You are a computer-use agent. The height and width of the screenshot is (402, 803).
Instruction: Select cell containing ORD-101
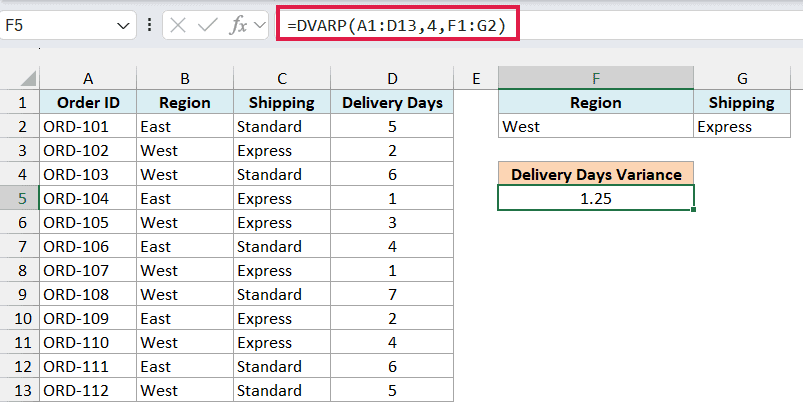pos(88,126)
